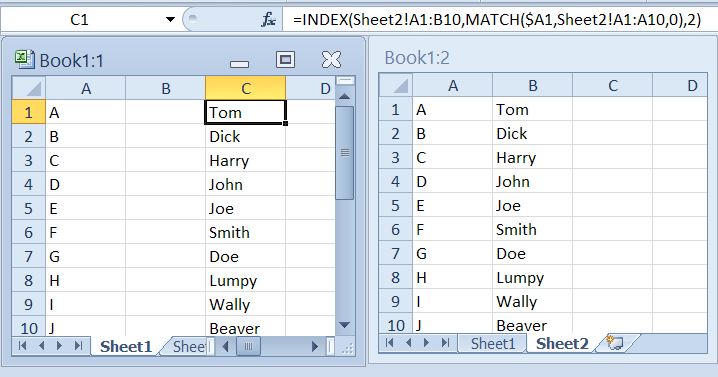Select cell with Wally in Book1:1
Screen dimensions: 718x377
click(x=245, y=305)
